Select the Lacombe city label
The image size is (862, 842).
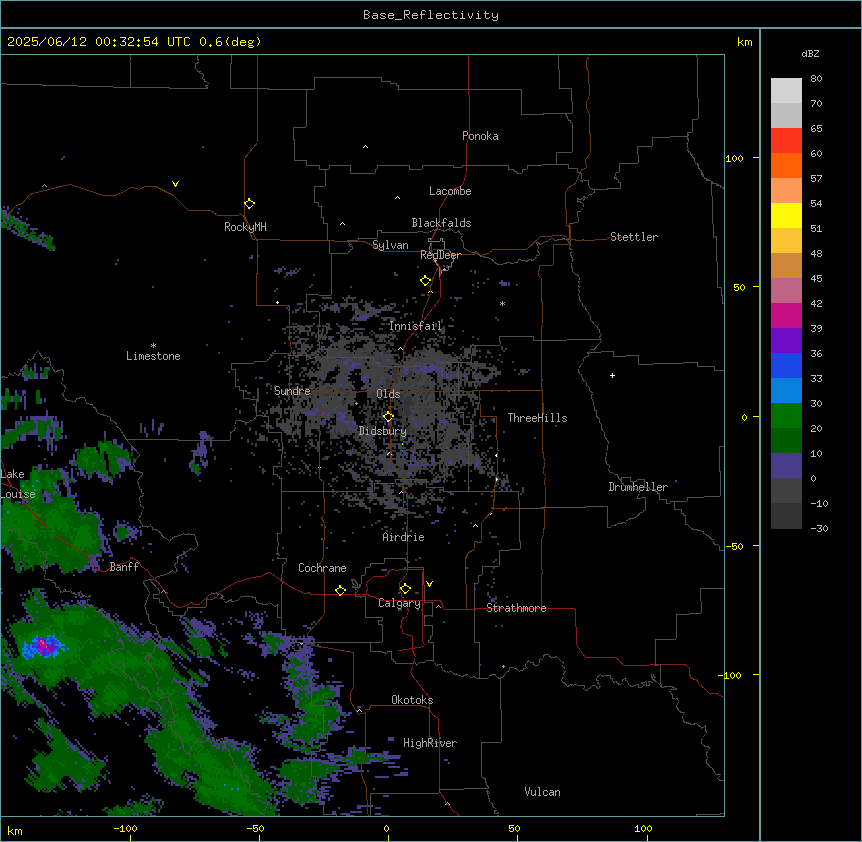450,191
